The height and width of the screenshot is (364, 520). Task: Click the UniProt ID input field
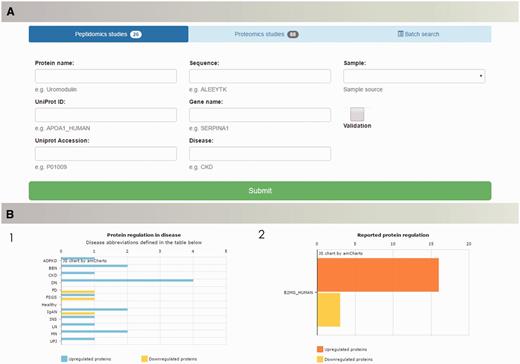pos(106,115)
